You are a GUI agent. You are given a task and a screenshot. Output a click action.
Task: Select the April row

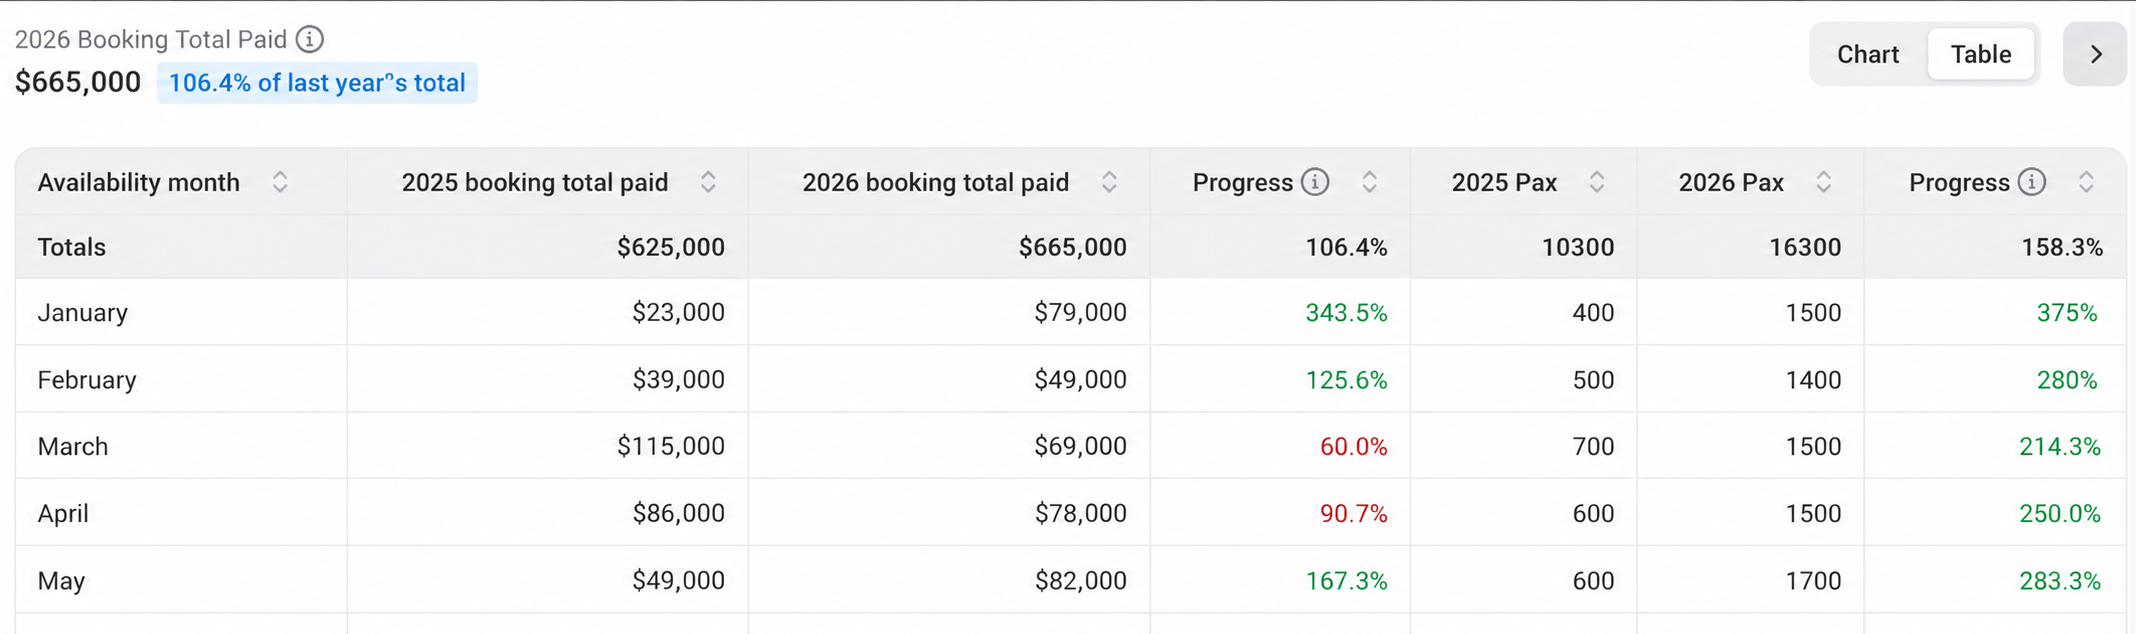[1071, 513]
